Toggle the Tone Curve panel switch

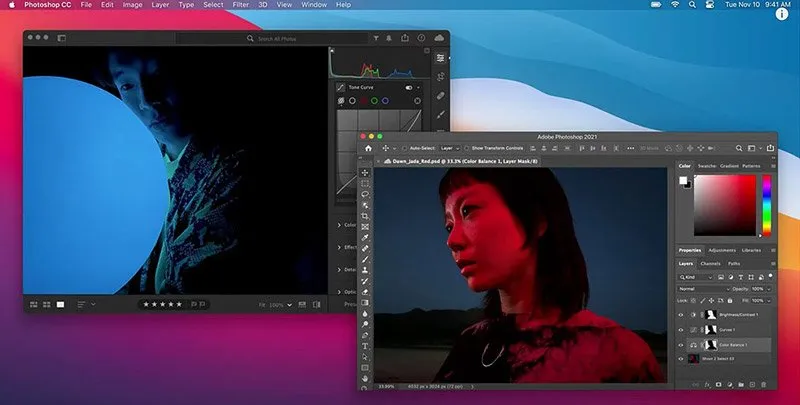pyautogui.click(x=410, y=87)
